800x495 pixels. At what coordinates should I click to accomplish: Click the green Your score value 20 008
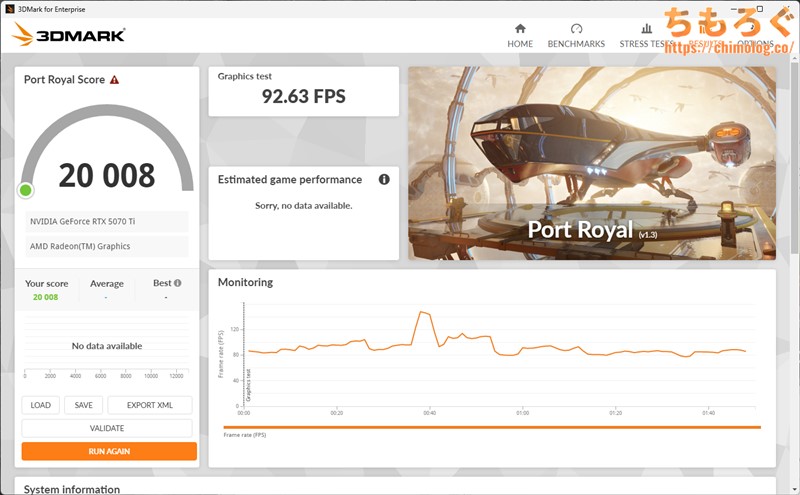click(x=45, y=297)
